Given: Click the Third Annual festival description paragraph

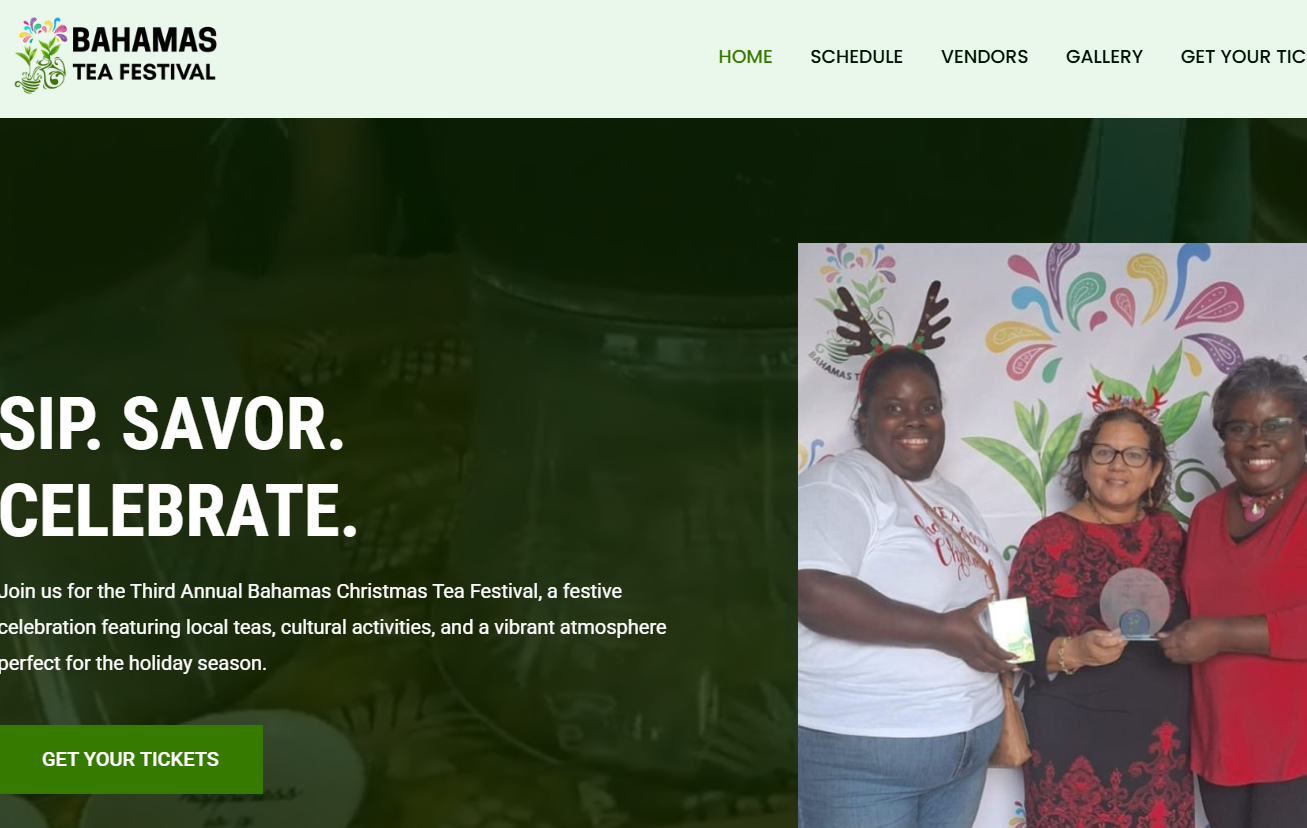Looking at the screenshot, I should click(x=333, y=627).
